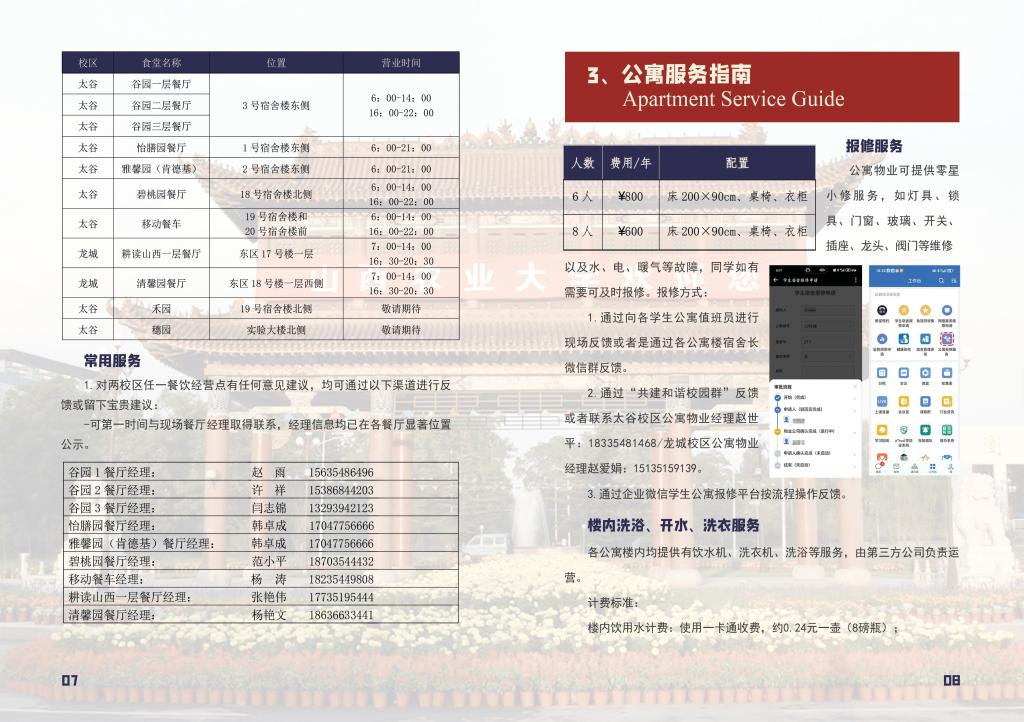Viewport: 1024px width, 722px height.
Task: Click the '怡膳园餐厅经理' row label
Action: (112, 526)
